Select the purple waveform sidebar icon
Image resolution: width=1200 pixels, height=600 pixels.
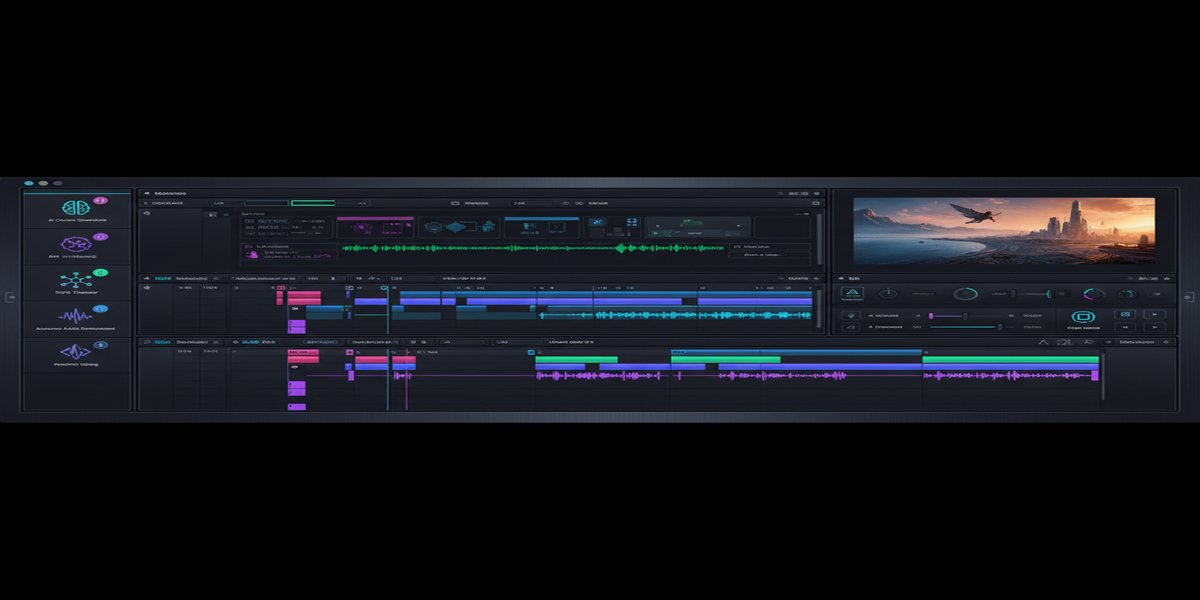coord(76,317)
